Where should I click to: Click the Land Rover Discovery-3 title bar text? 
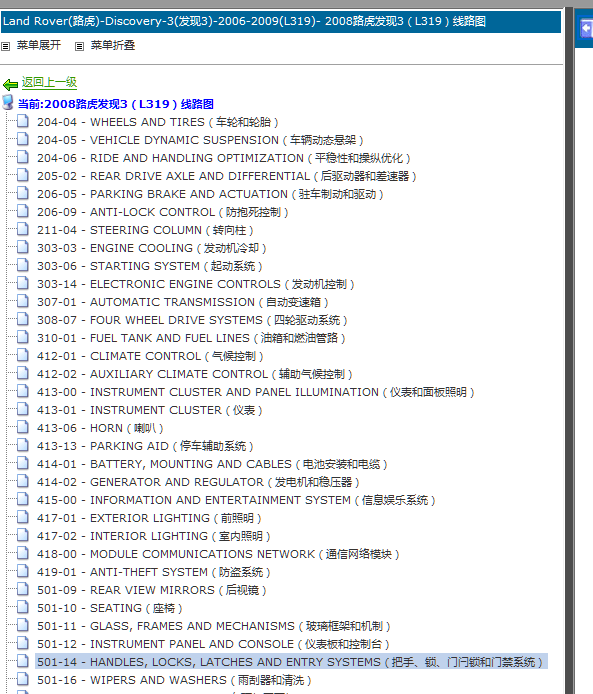point(244,21)
